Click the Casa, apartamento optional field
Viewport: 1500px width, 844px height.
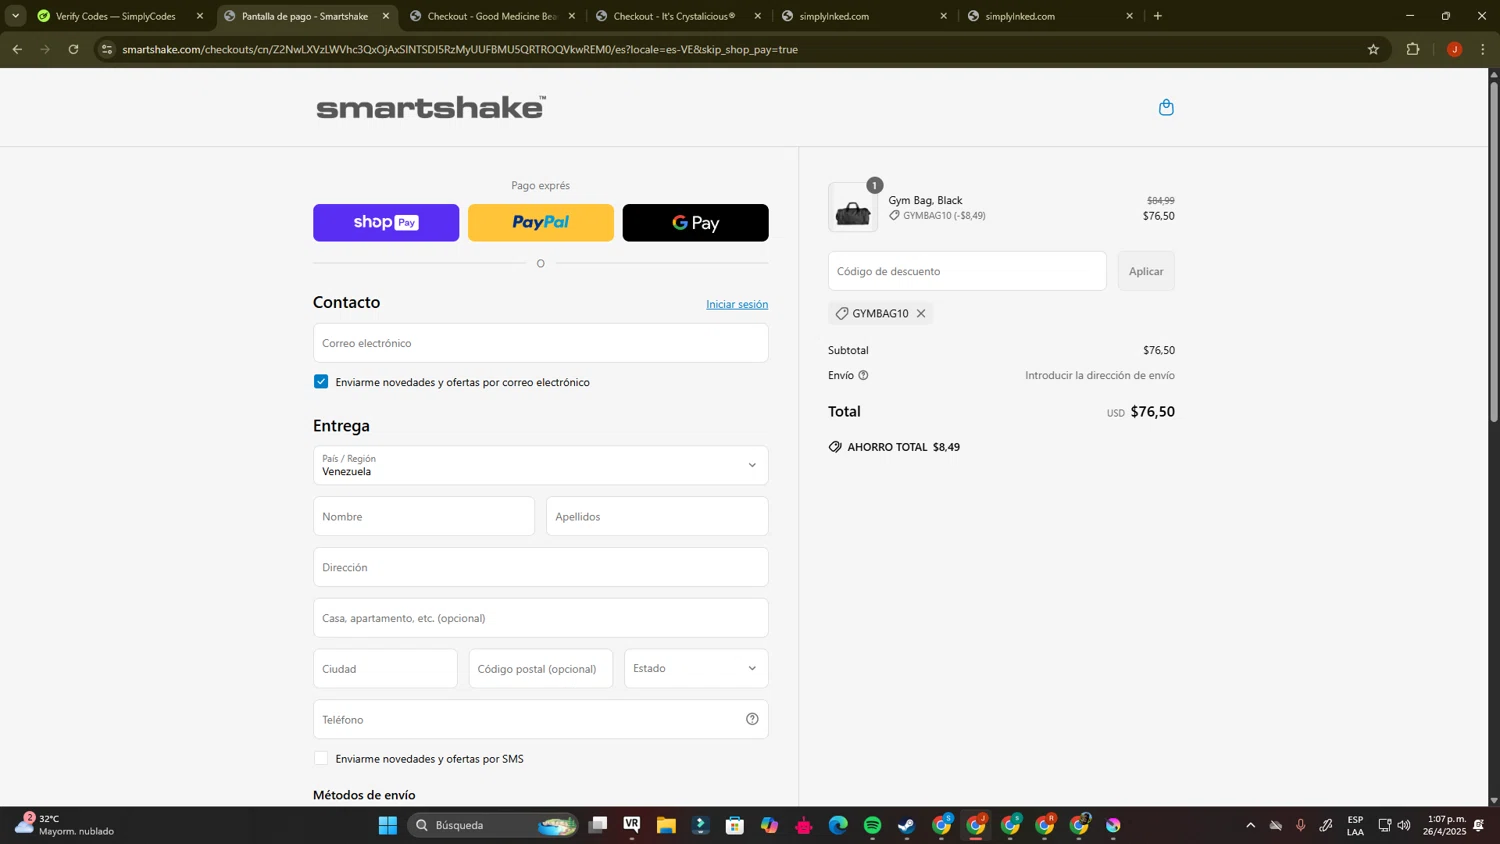pyautogui.click(x=541, y=618)
